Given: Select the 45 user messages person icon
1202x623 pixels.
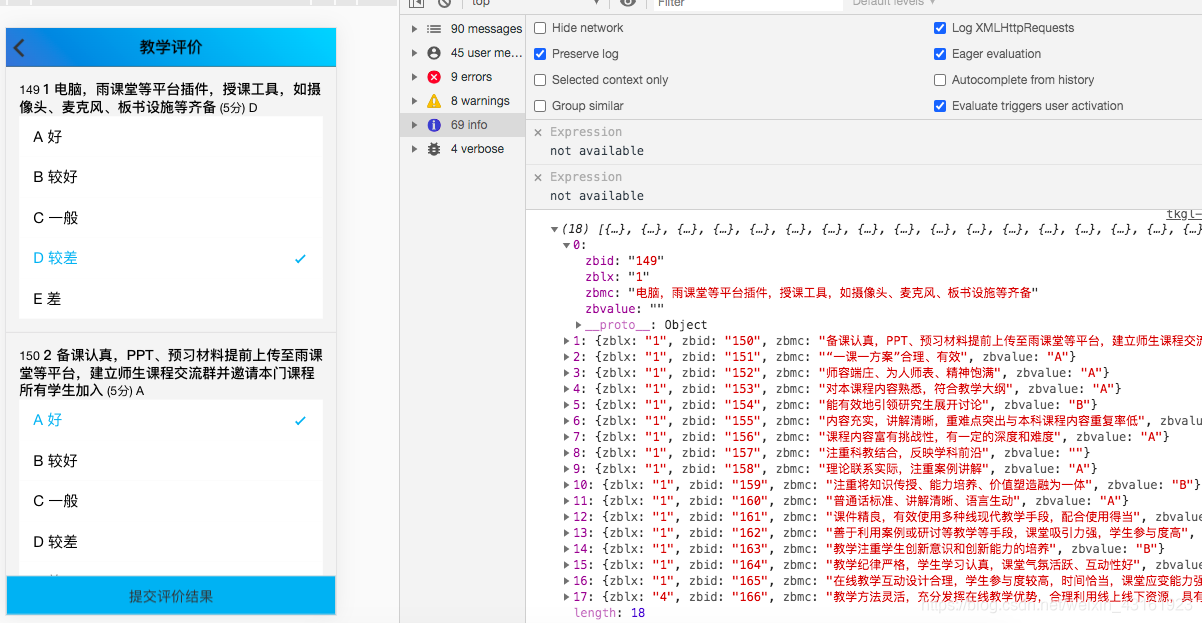Looking at the screenshot, I should [434, 53].
